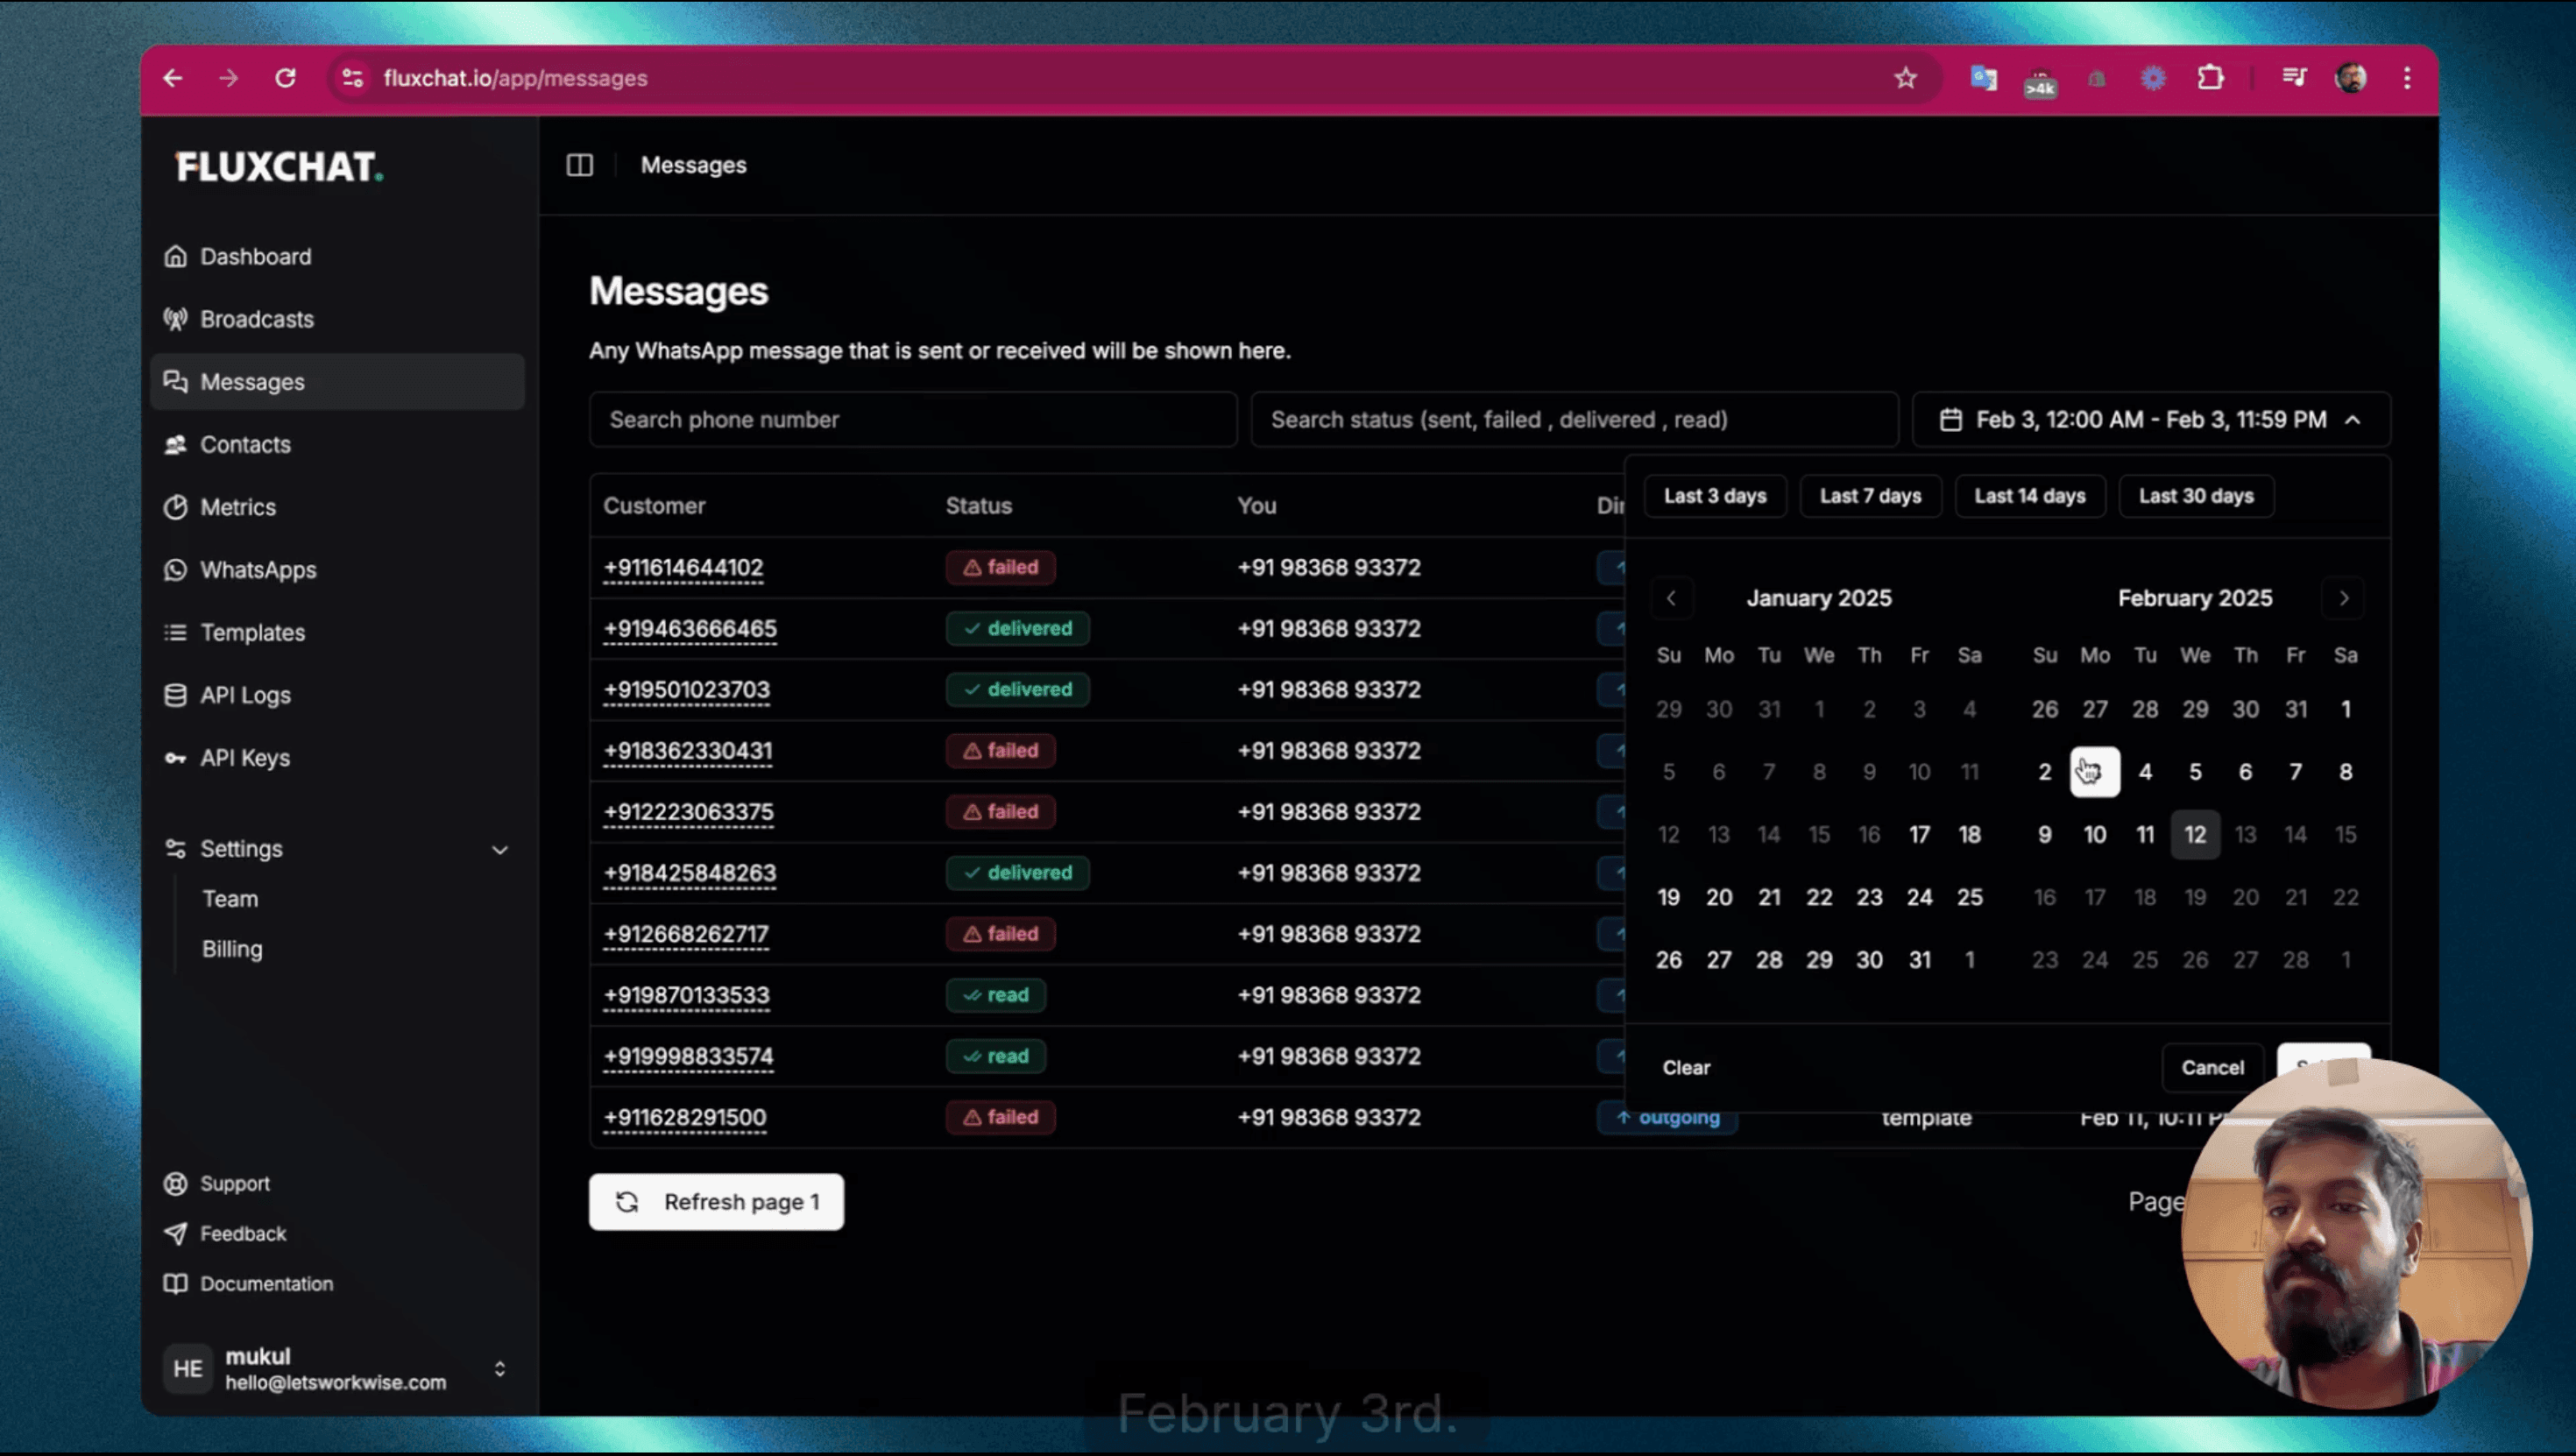2576x1456 pixels.
Task: Open the Templates menu item
Action: point(252,633)
